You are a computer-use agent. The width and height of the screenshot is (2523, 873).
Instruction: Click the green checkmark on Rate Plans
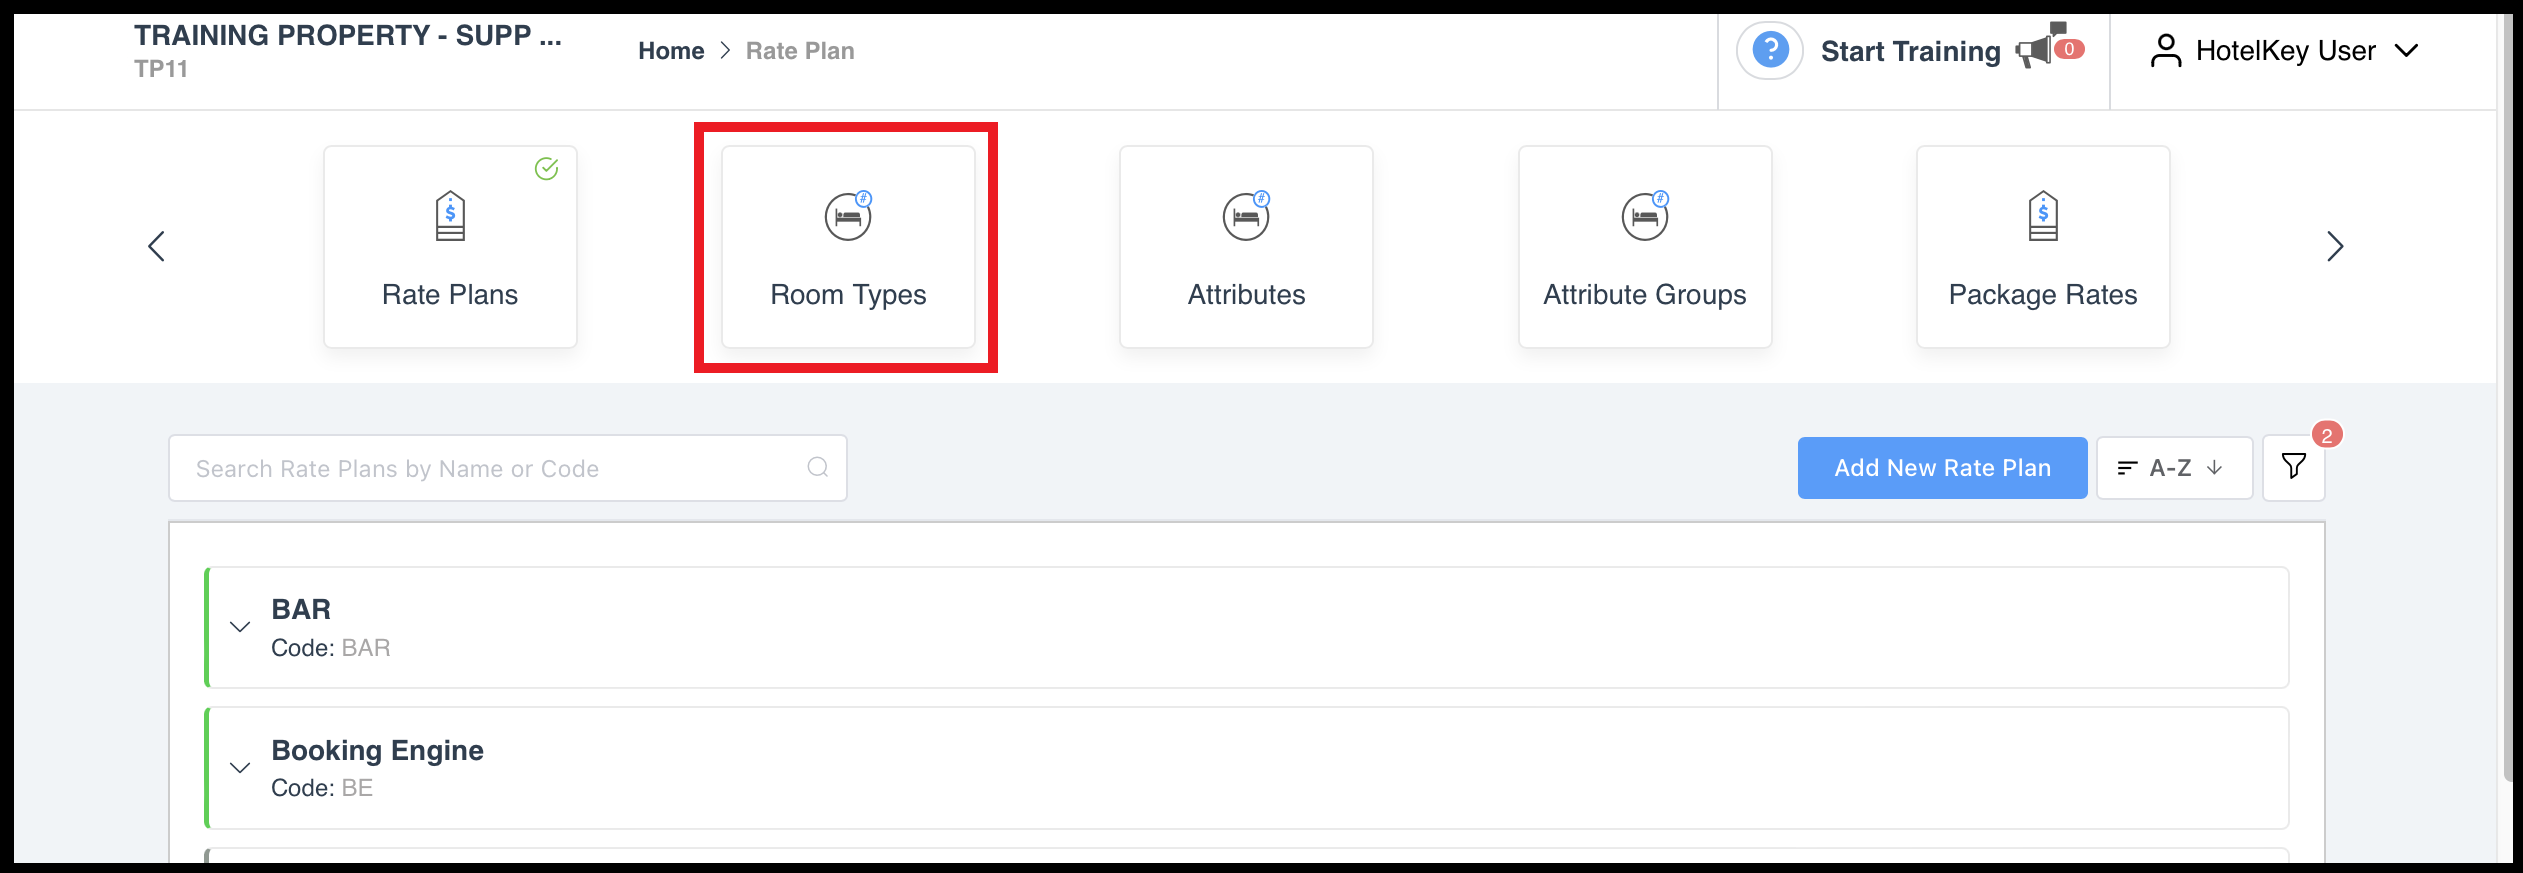coord(545,170)
